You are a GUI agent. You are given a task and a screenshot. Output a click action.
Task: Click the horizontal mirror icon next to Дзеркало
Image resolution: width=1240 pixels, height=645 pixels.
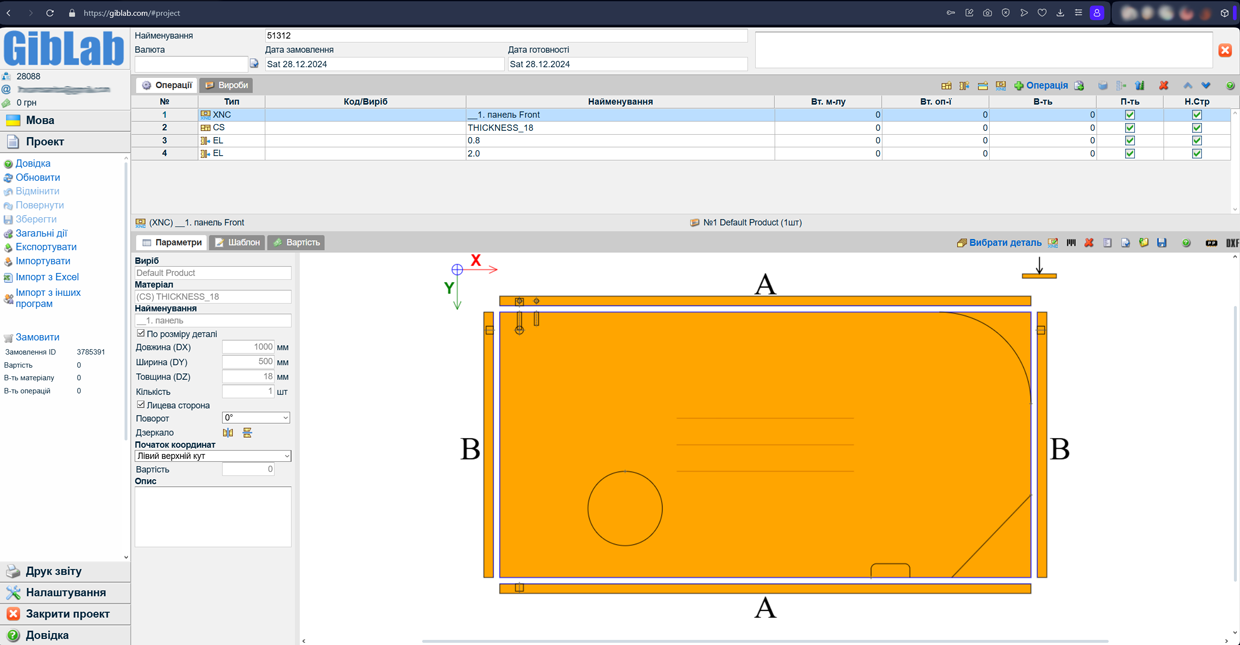click(228, 433)
